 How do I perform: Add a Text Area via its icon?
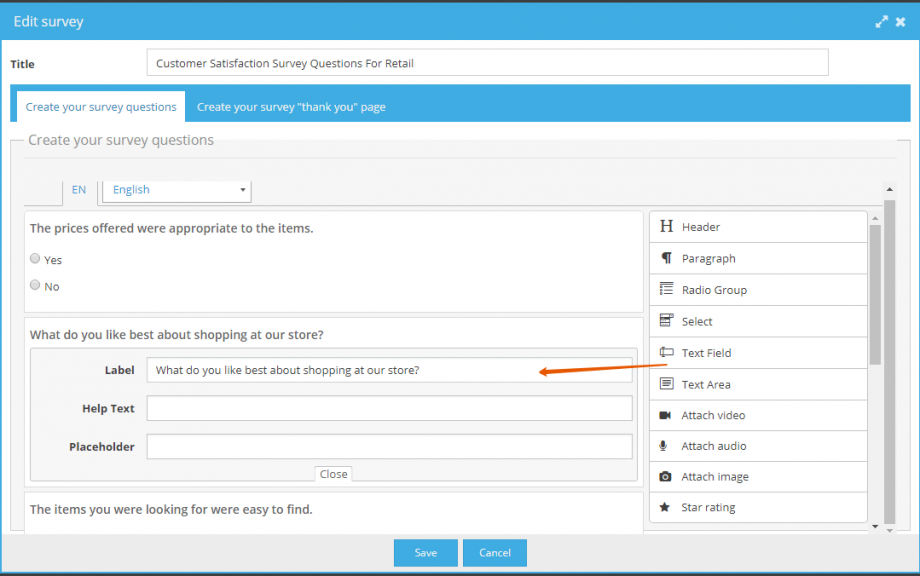[x=666, y=384]
